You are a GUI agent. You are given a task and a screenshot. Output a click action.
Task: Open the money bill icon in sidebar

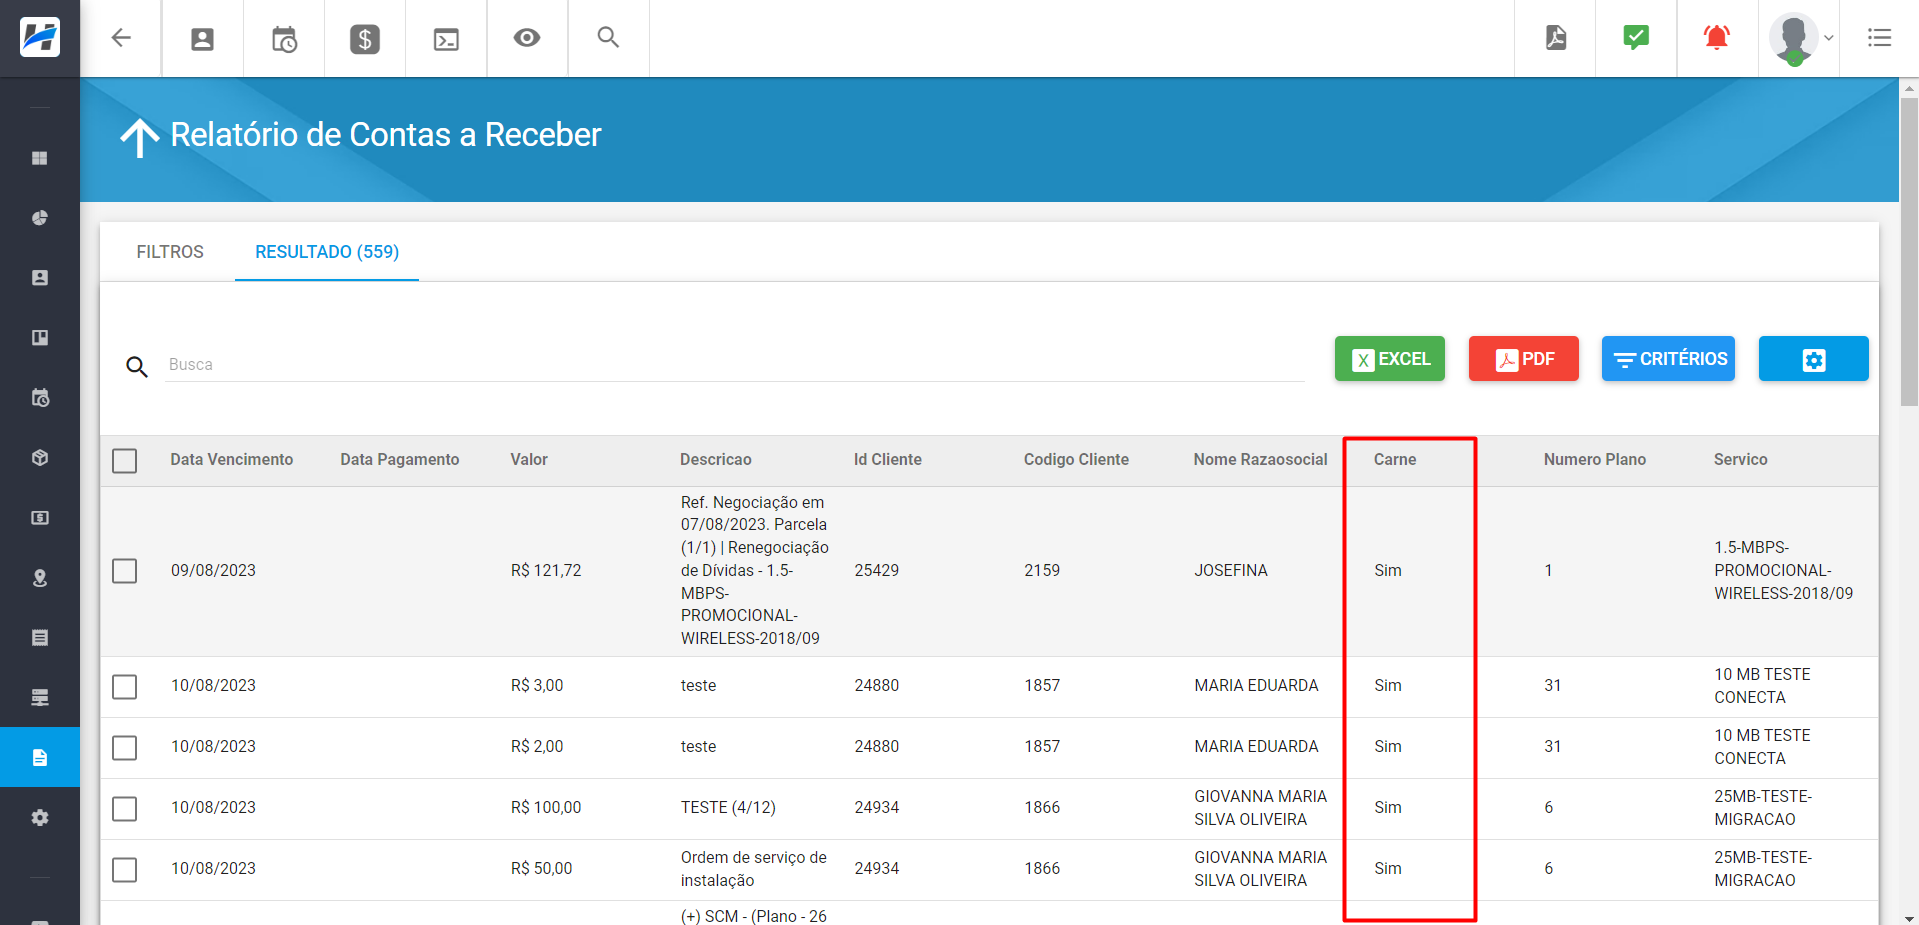[40, 518]
